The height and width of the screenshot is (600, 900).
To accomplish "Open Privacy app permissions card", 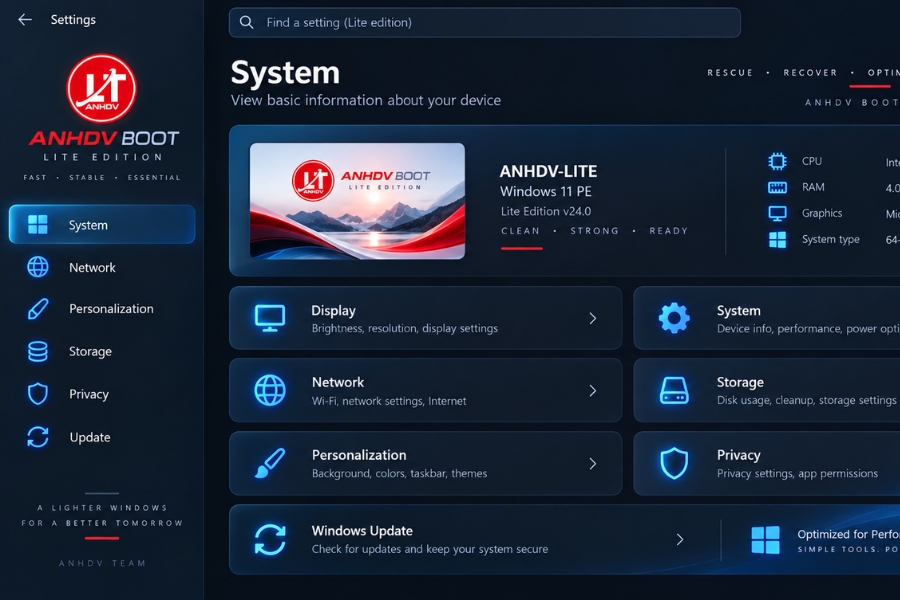I will (767, 463).
